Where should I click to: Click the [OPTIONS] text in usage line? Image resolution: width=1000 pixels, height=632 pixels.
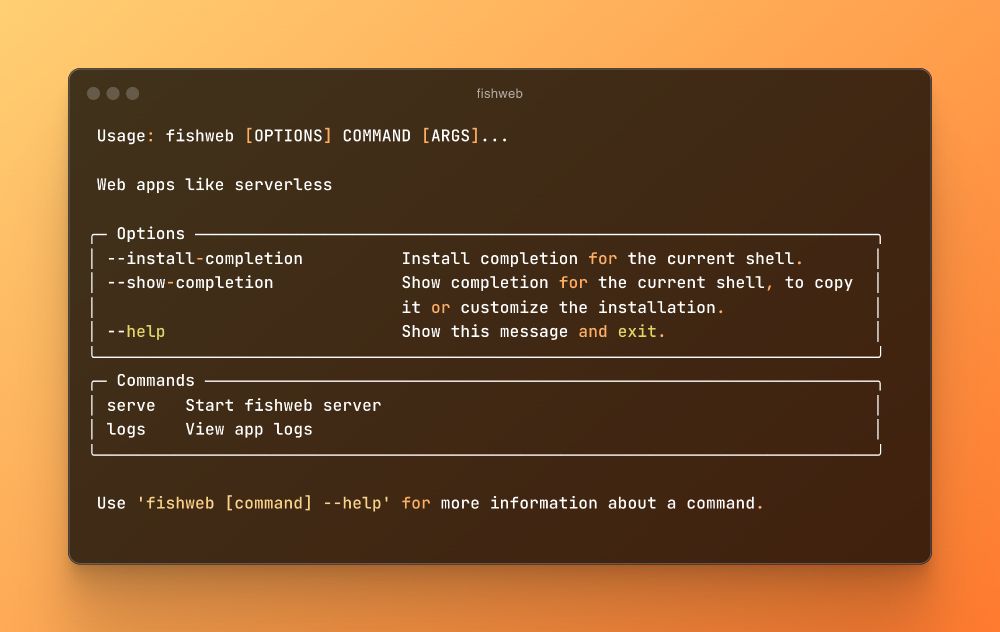[x=288, y=136]
